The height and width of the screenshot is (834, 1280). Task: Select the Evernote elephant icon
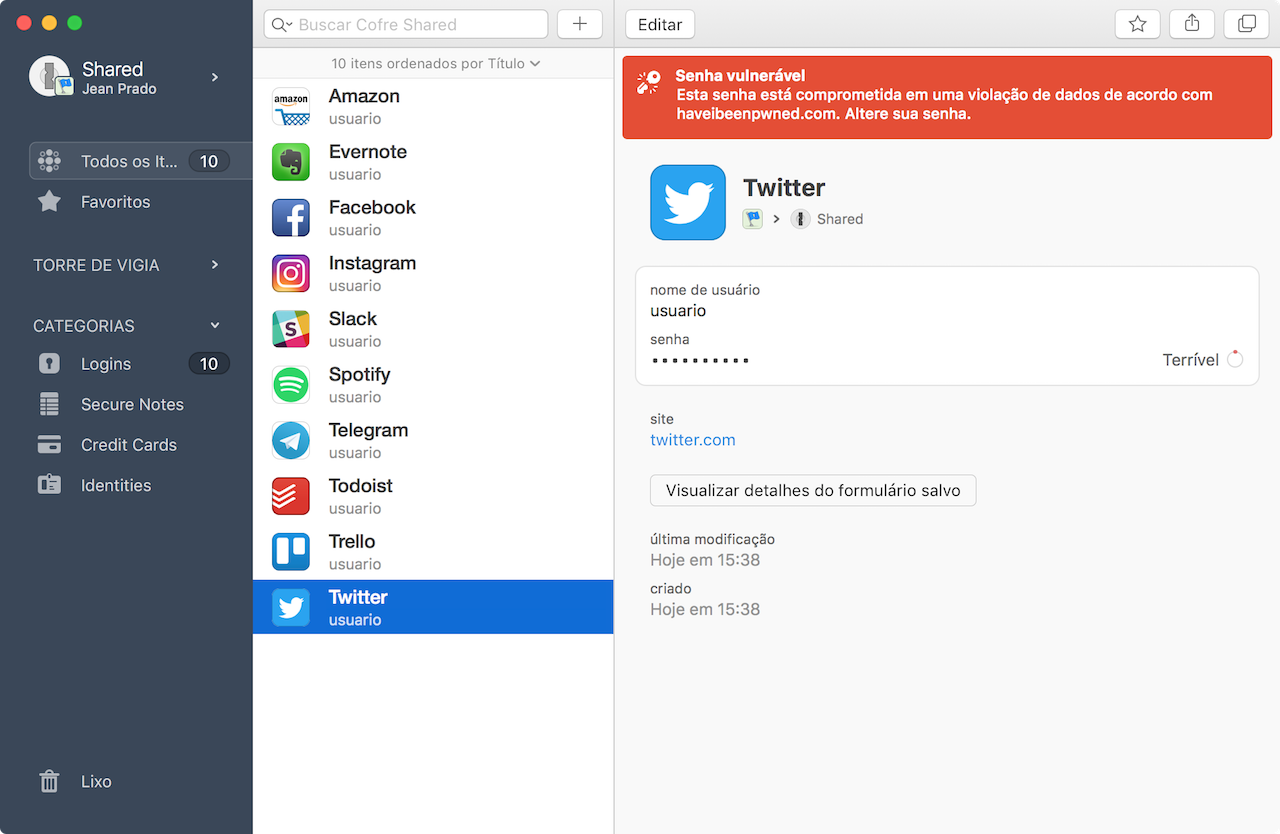point(291,162)
